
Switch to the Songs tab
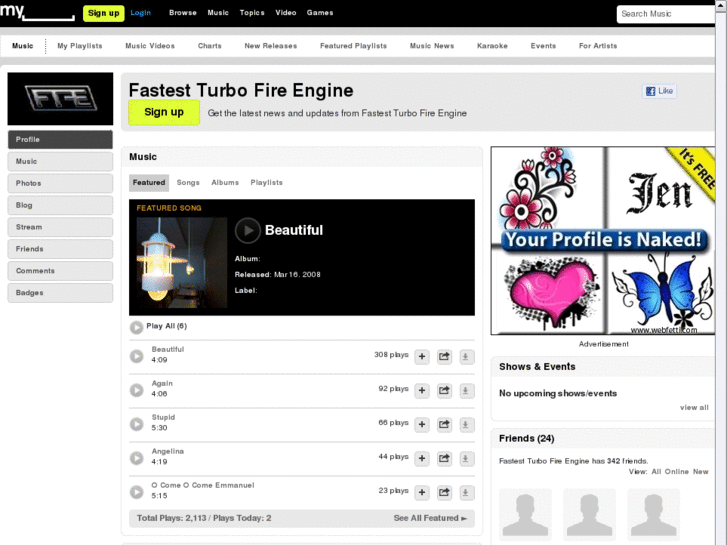[x=188, y=183]
